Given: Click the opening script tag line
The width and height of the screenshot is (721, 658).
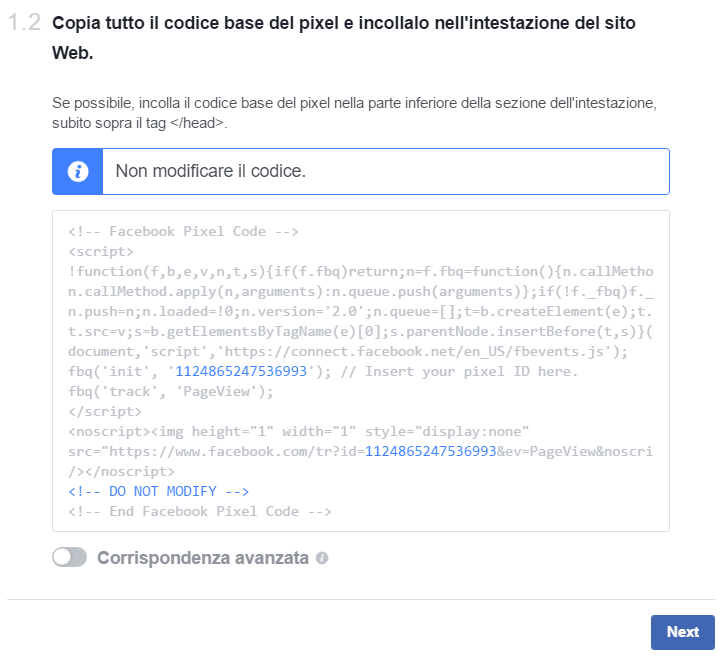Looking at the screenshot, I should (x=101, y=252).
